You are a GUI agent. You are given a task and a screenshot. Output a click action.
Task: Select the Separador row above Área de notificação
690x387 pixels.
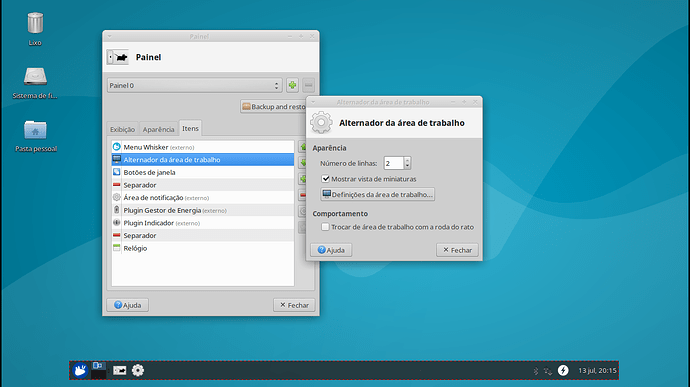point(203,185)
